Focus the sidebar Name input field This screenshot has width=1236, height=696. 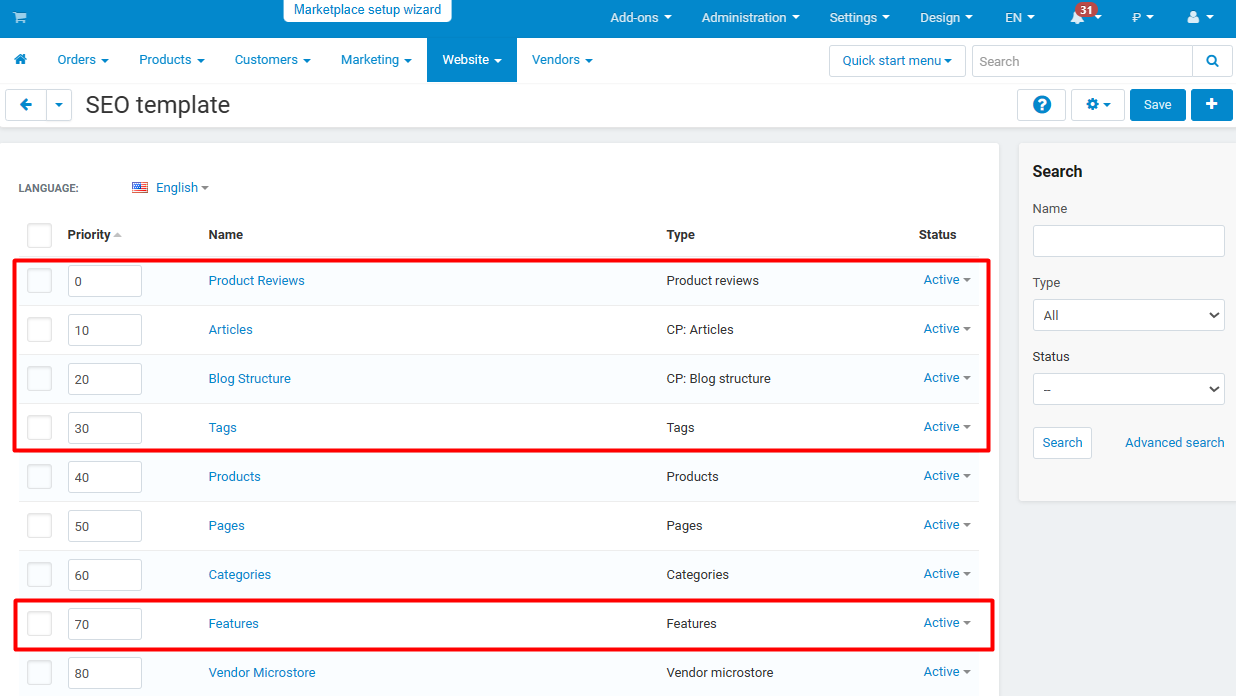[x=1128, y=241]
